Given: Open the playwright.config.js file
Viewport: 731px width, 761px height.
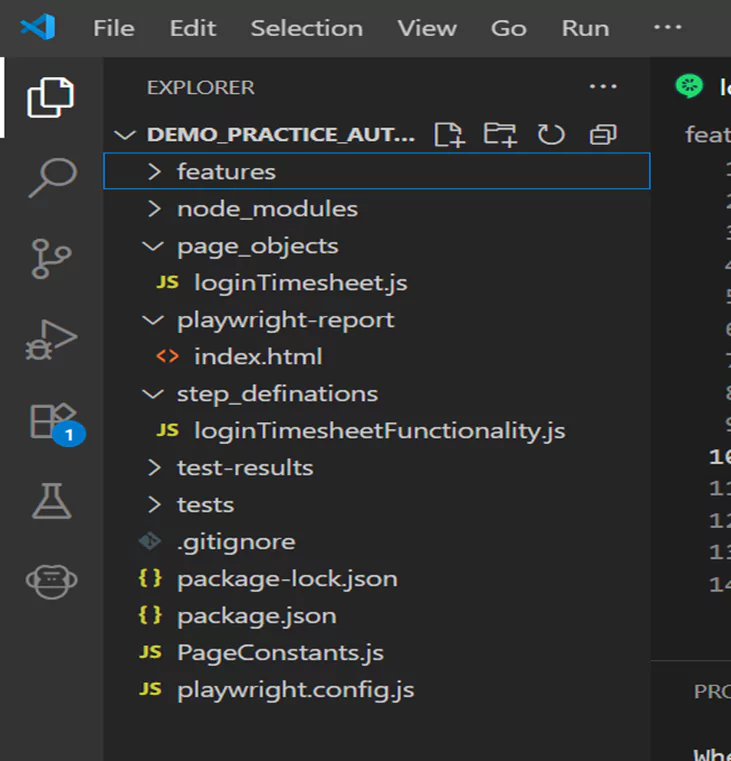Looking at the screenshot, I should click(295, 690).
